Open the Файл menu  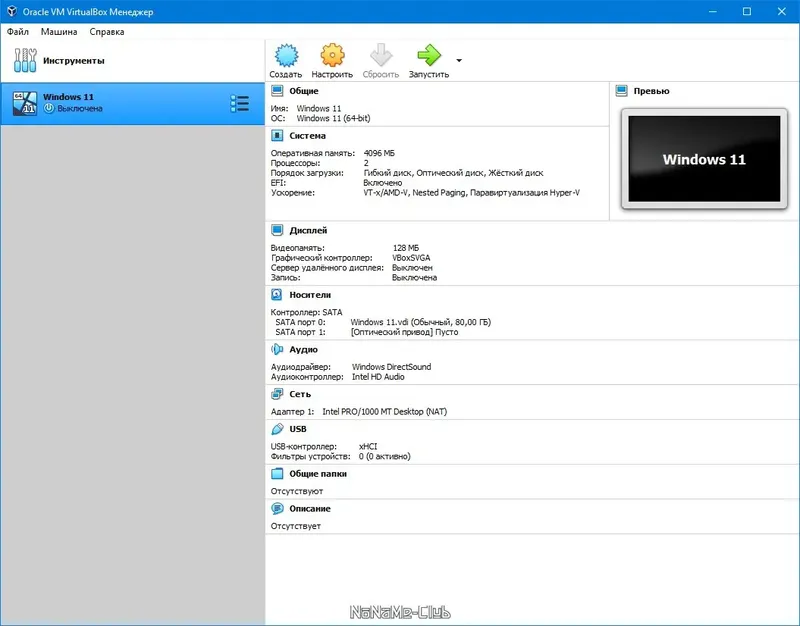(x=17, y=32)
